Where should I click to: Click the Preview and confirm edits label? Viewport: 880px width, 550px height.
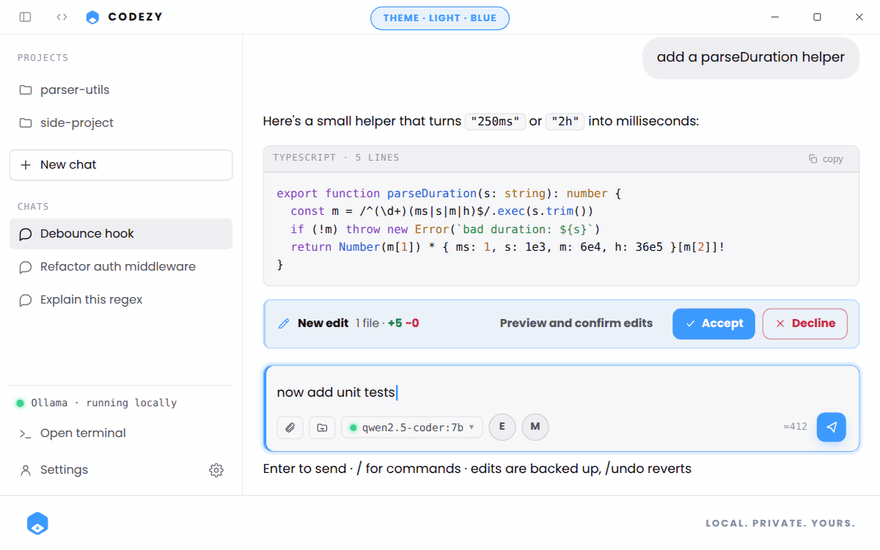point(576,323)
